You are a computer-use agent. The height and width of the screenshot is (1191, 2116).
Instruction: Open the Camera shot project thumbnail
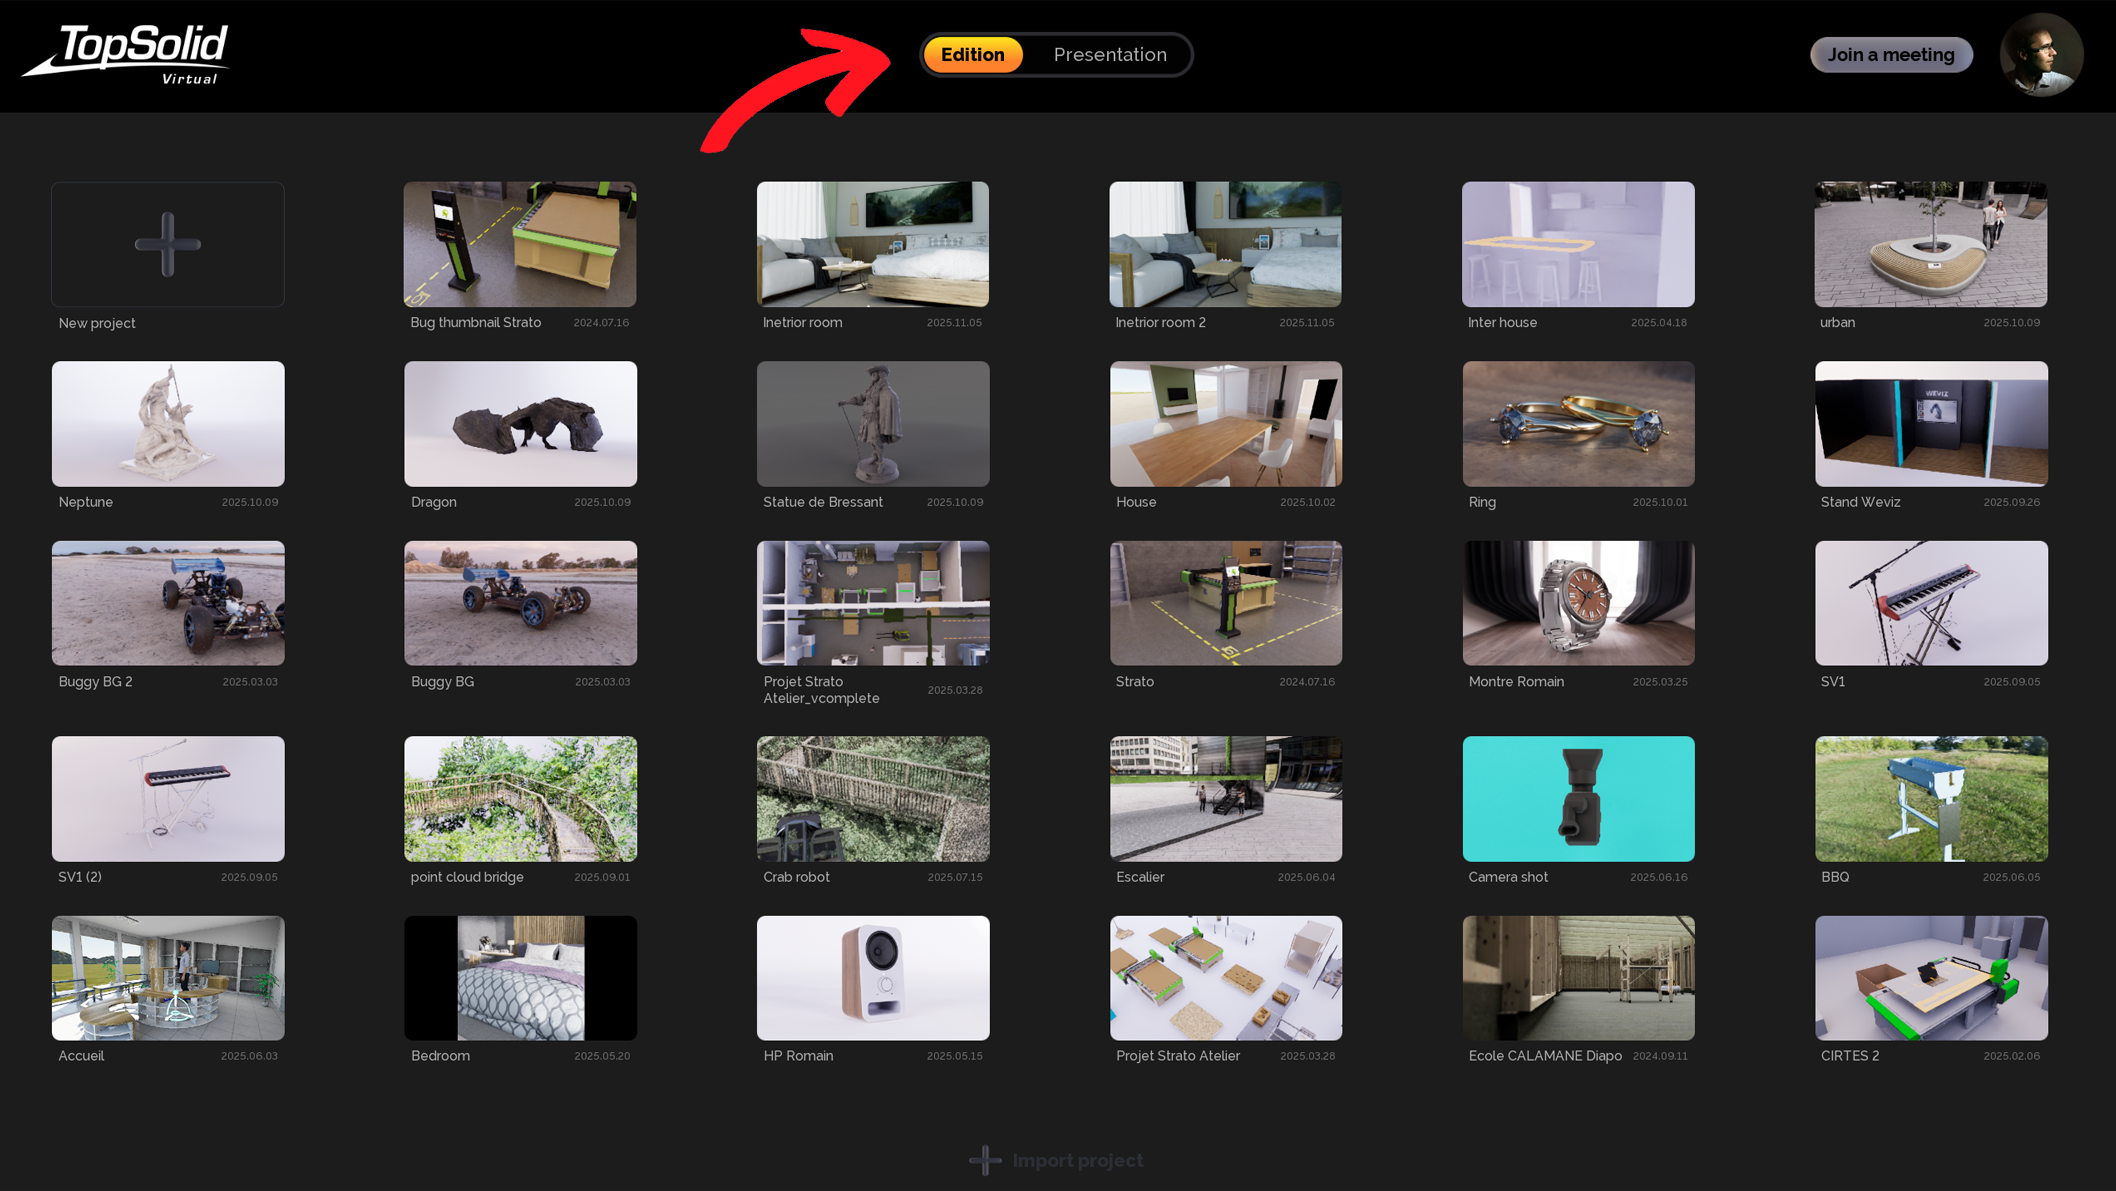click(x=1578, y=799)
